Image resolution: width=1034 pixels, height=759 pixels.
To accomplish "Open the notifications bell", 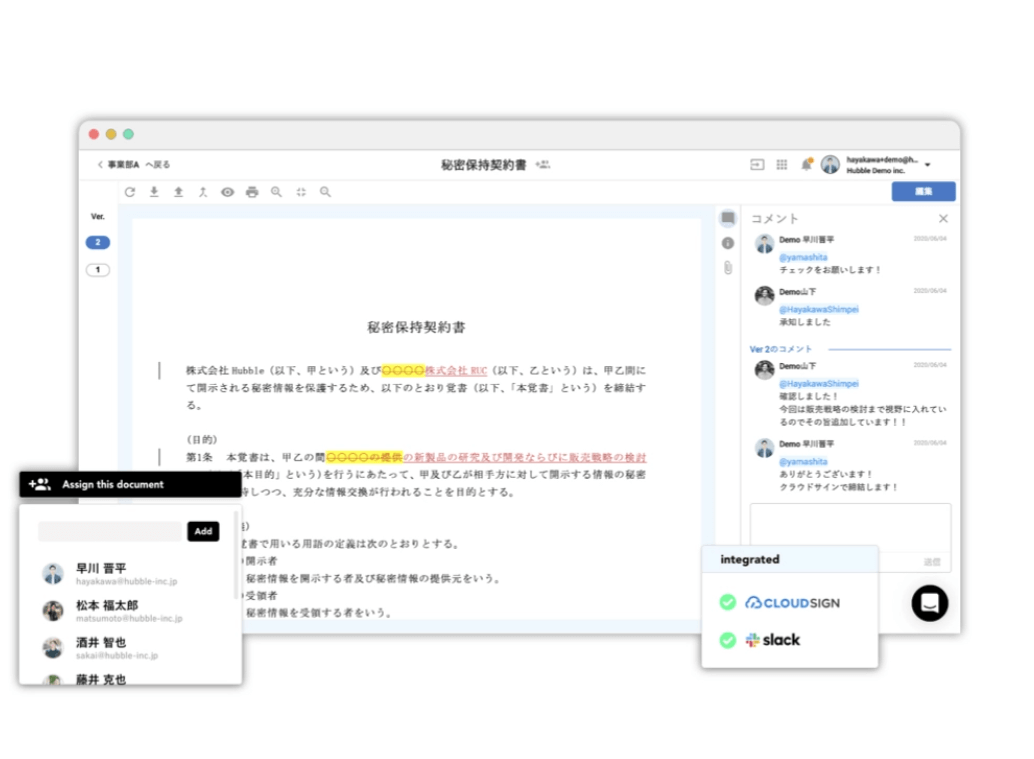I will [x=806, y=165].
